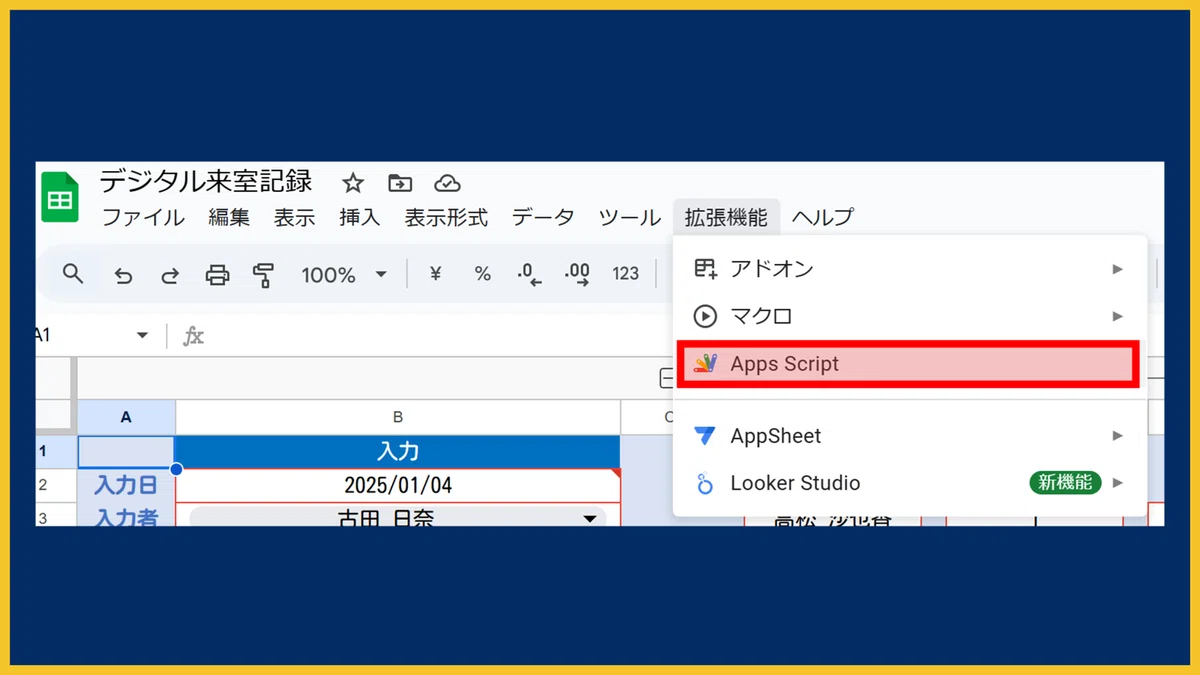Viewport: 1200px width, 675px height.
Task: Star the デジタル来室記録 document
Action: tap(353, 183)
